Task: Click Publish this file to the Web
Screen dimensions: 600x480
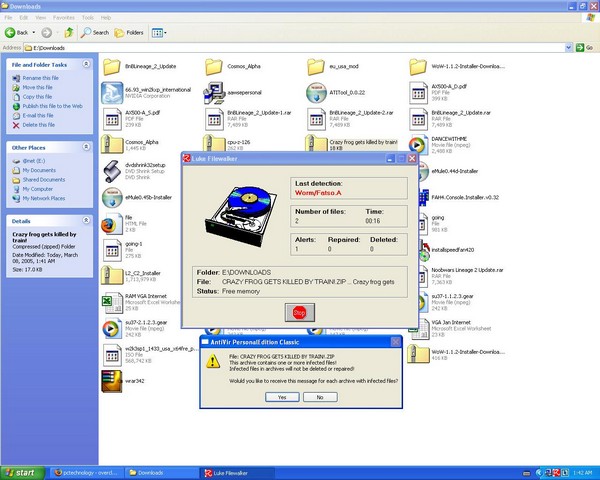Action: tap(52, 106)
